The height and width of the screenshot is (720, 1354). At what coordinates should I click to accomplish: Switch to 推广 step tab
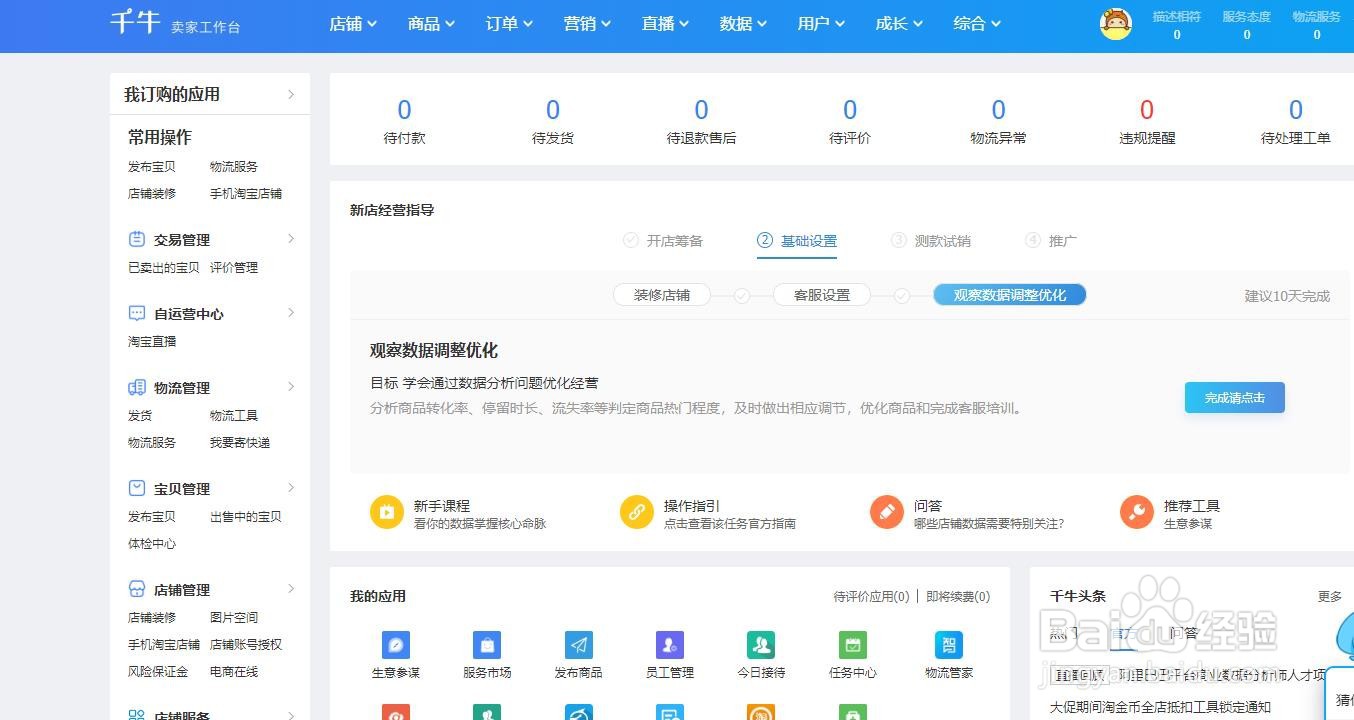click(x=1052, y=241)
